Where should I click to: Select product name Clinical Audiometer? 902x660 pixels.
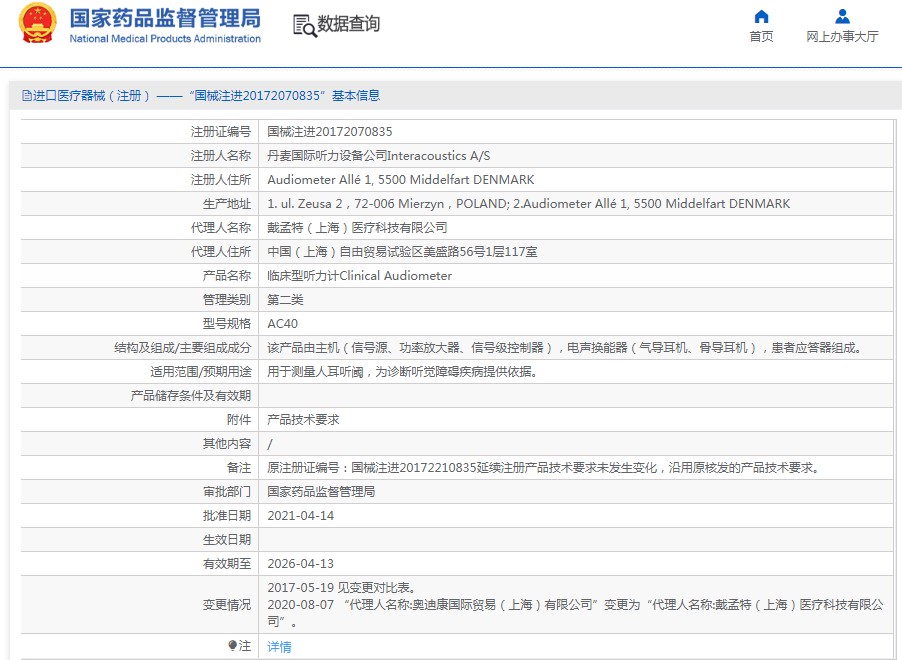(360, 276)
